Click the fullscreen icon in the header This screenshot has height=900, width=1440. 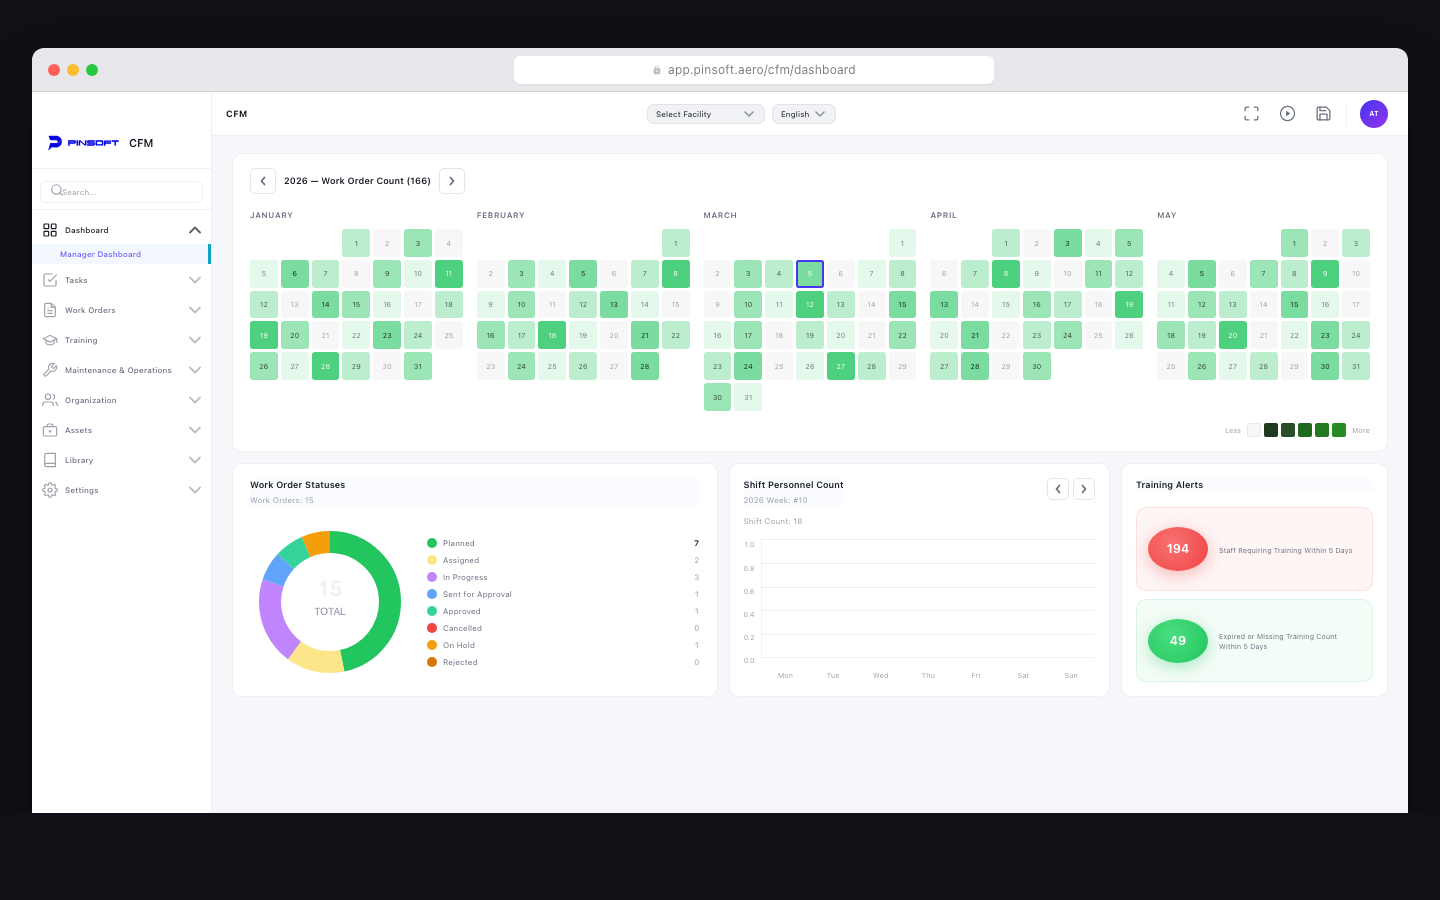coord(1251,114)
